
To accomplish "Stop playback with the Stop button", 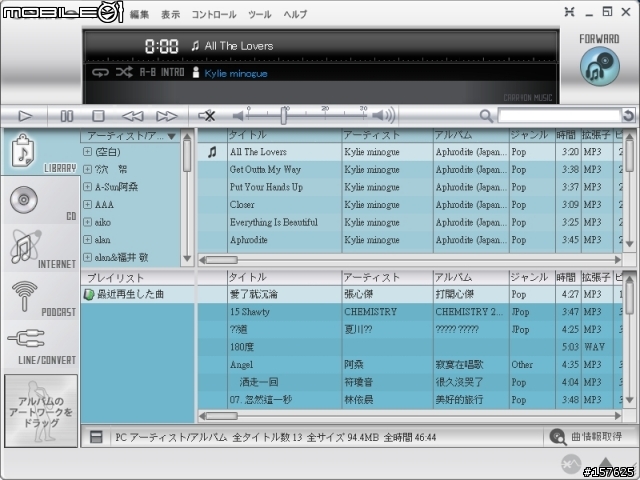I will point(98,116).
